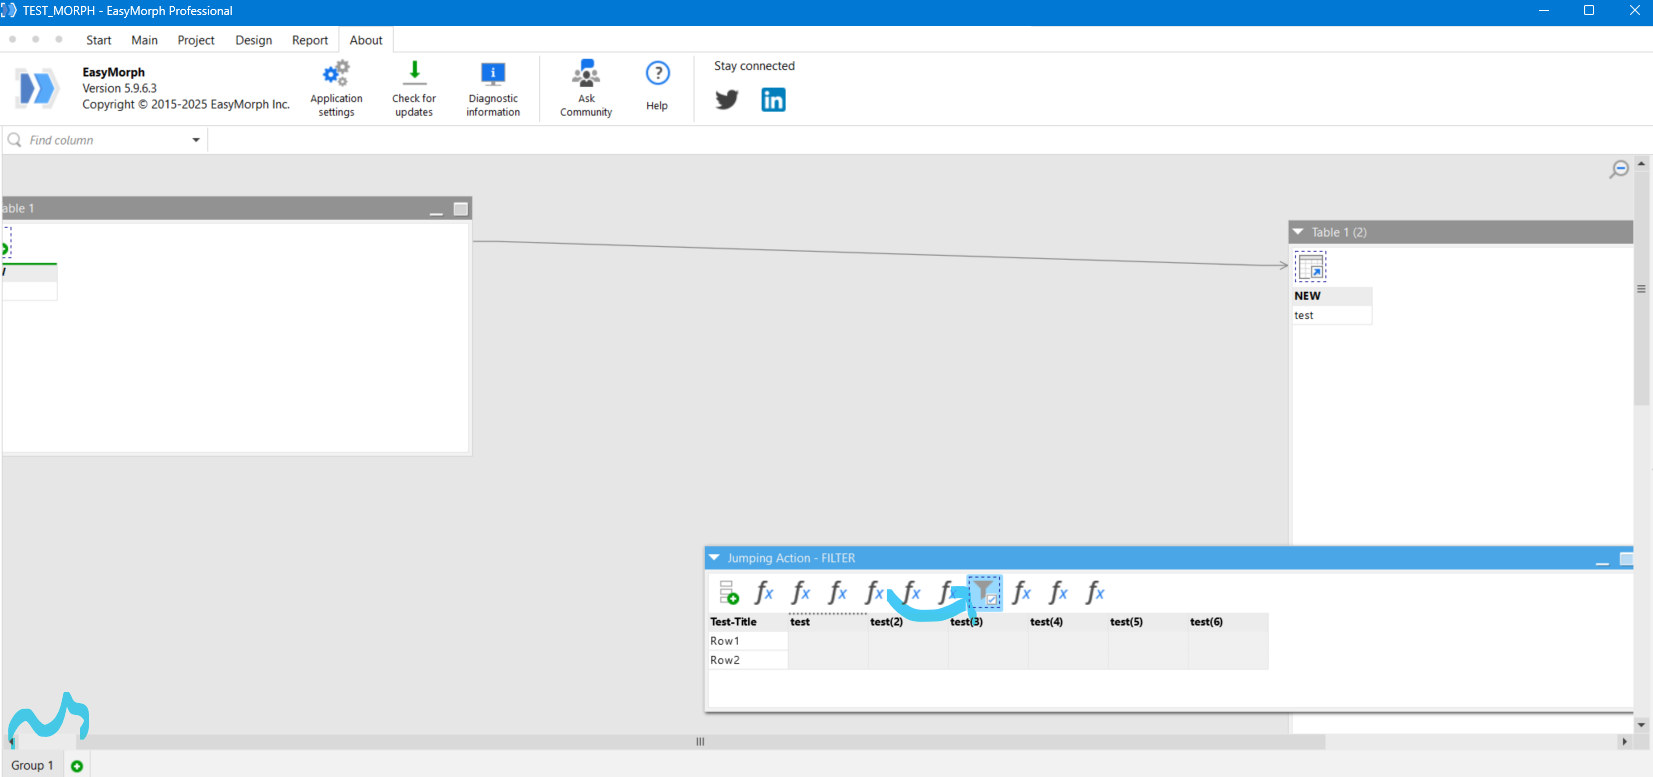Select the NEW column header
This screenshot has width=1653, height=777.
(1332, 296)
